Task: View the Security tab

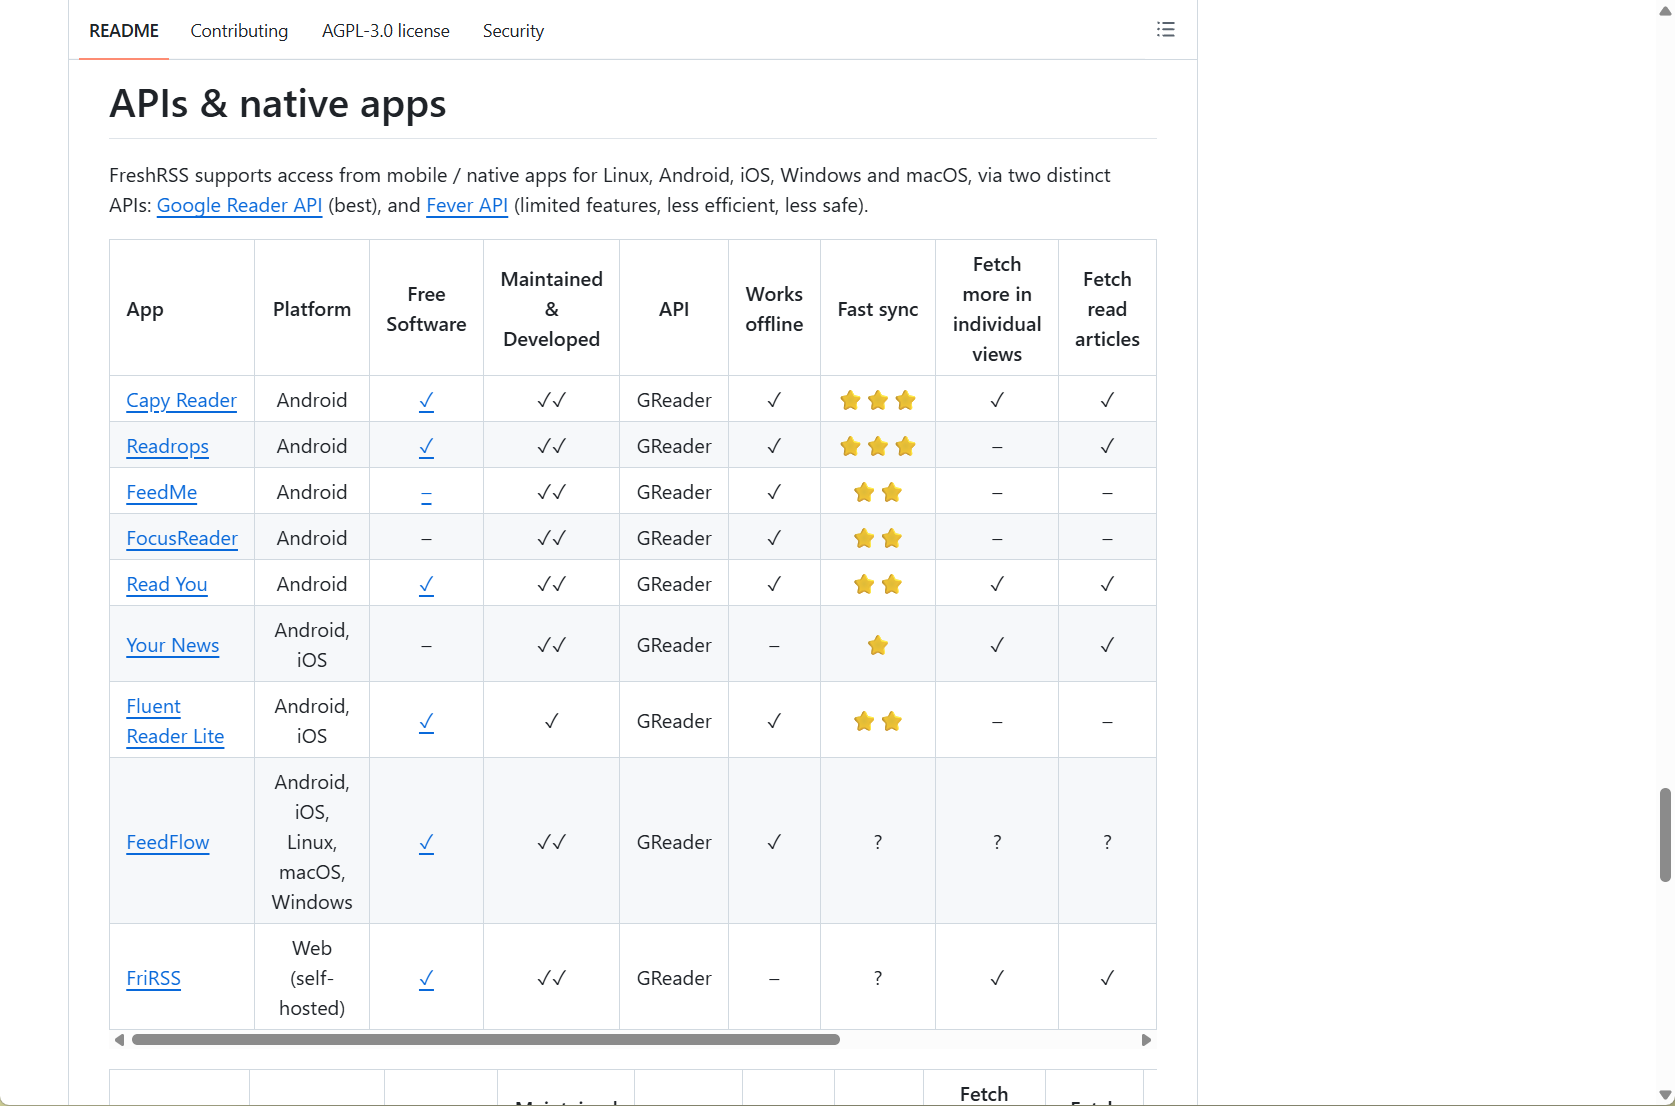Action: pos(513,31)
